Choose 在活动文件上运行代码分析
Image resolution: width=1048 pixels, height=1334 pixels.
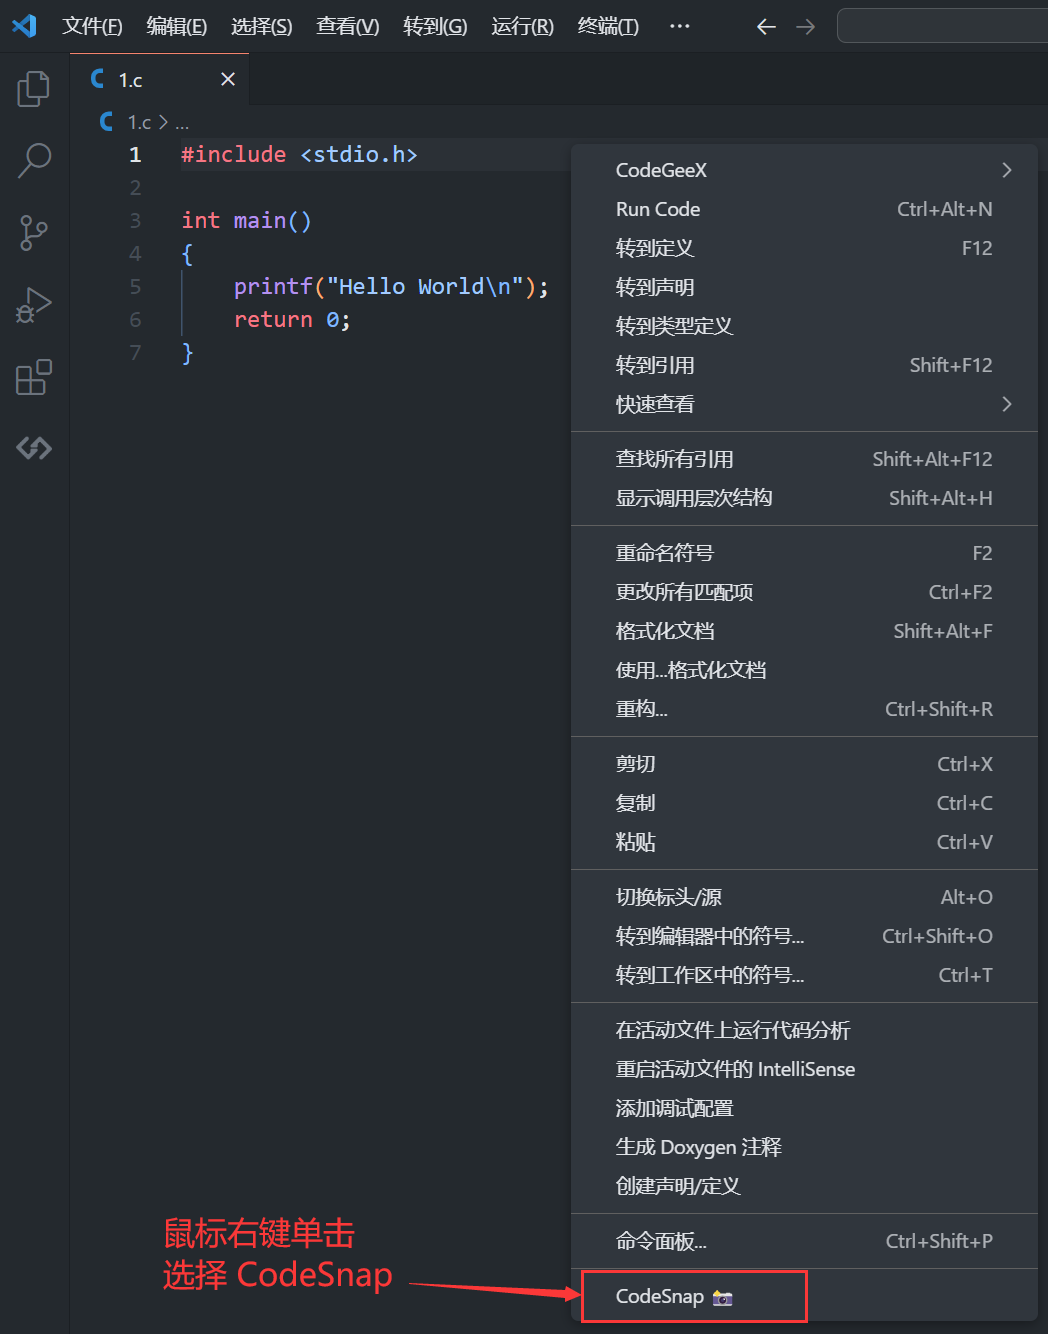pyautogui.click(x=804, y=1030)
